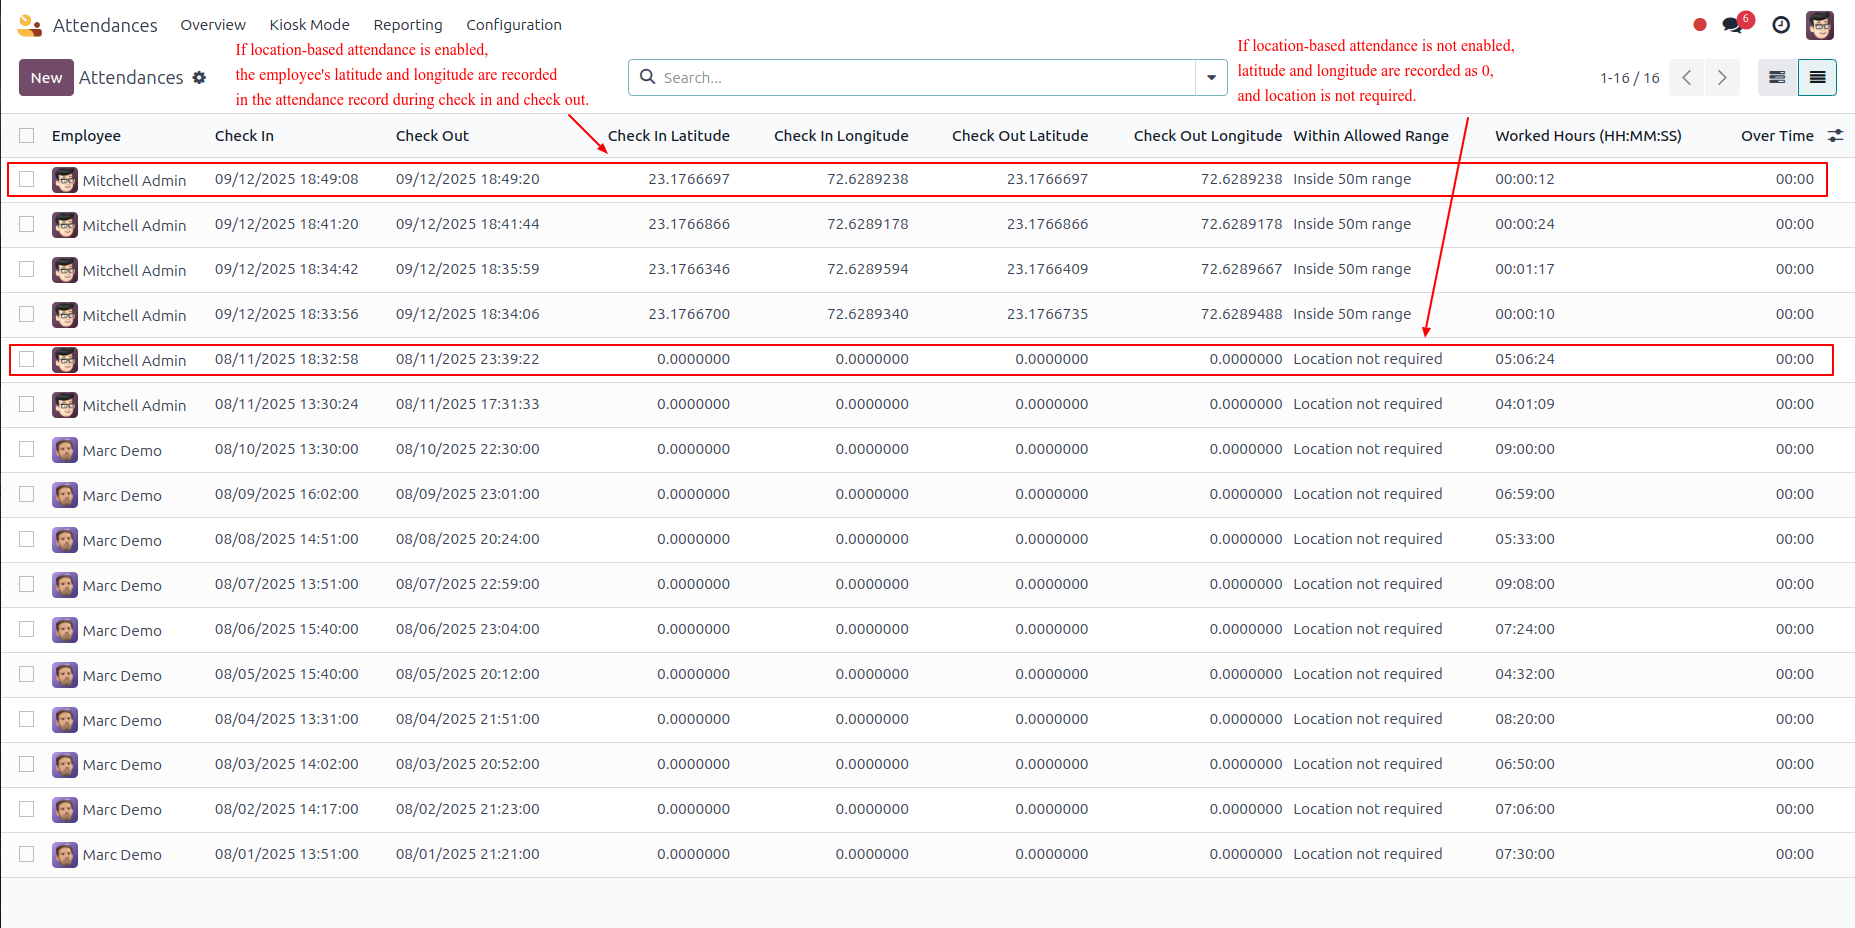Open Kiosk Mode from the menu

[309, 25]
